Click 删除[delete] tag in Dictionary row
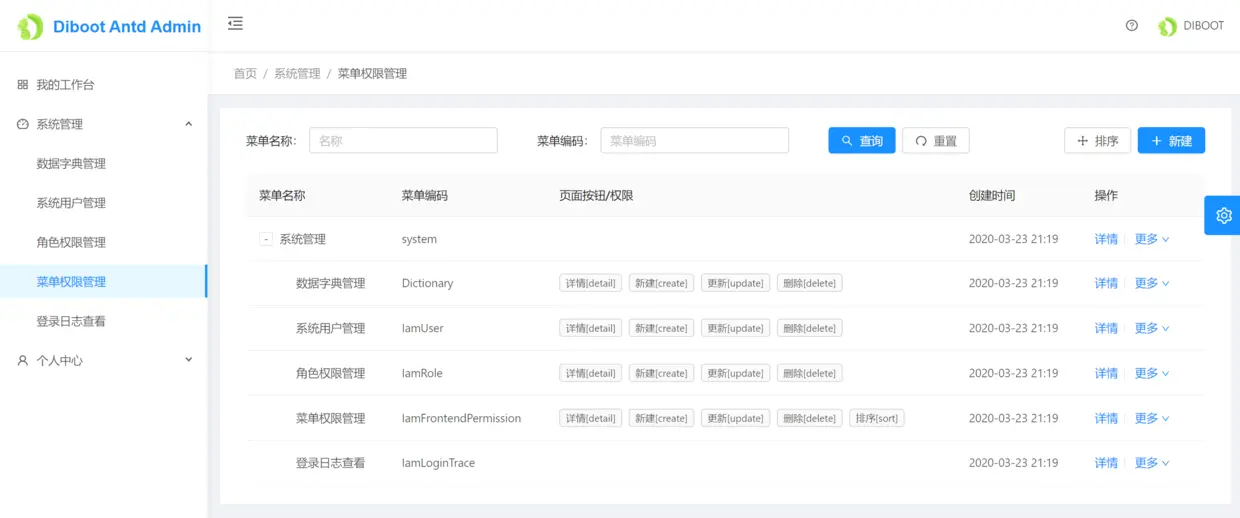This screenshot has width=1240, height=518. point(810,283)
